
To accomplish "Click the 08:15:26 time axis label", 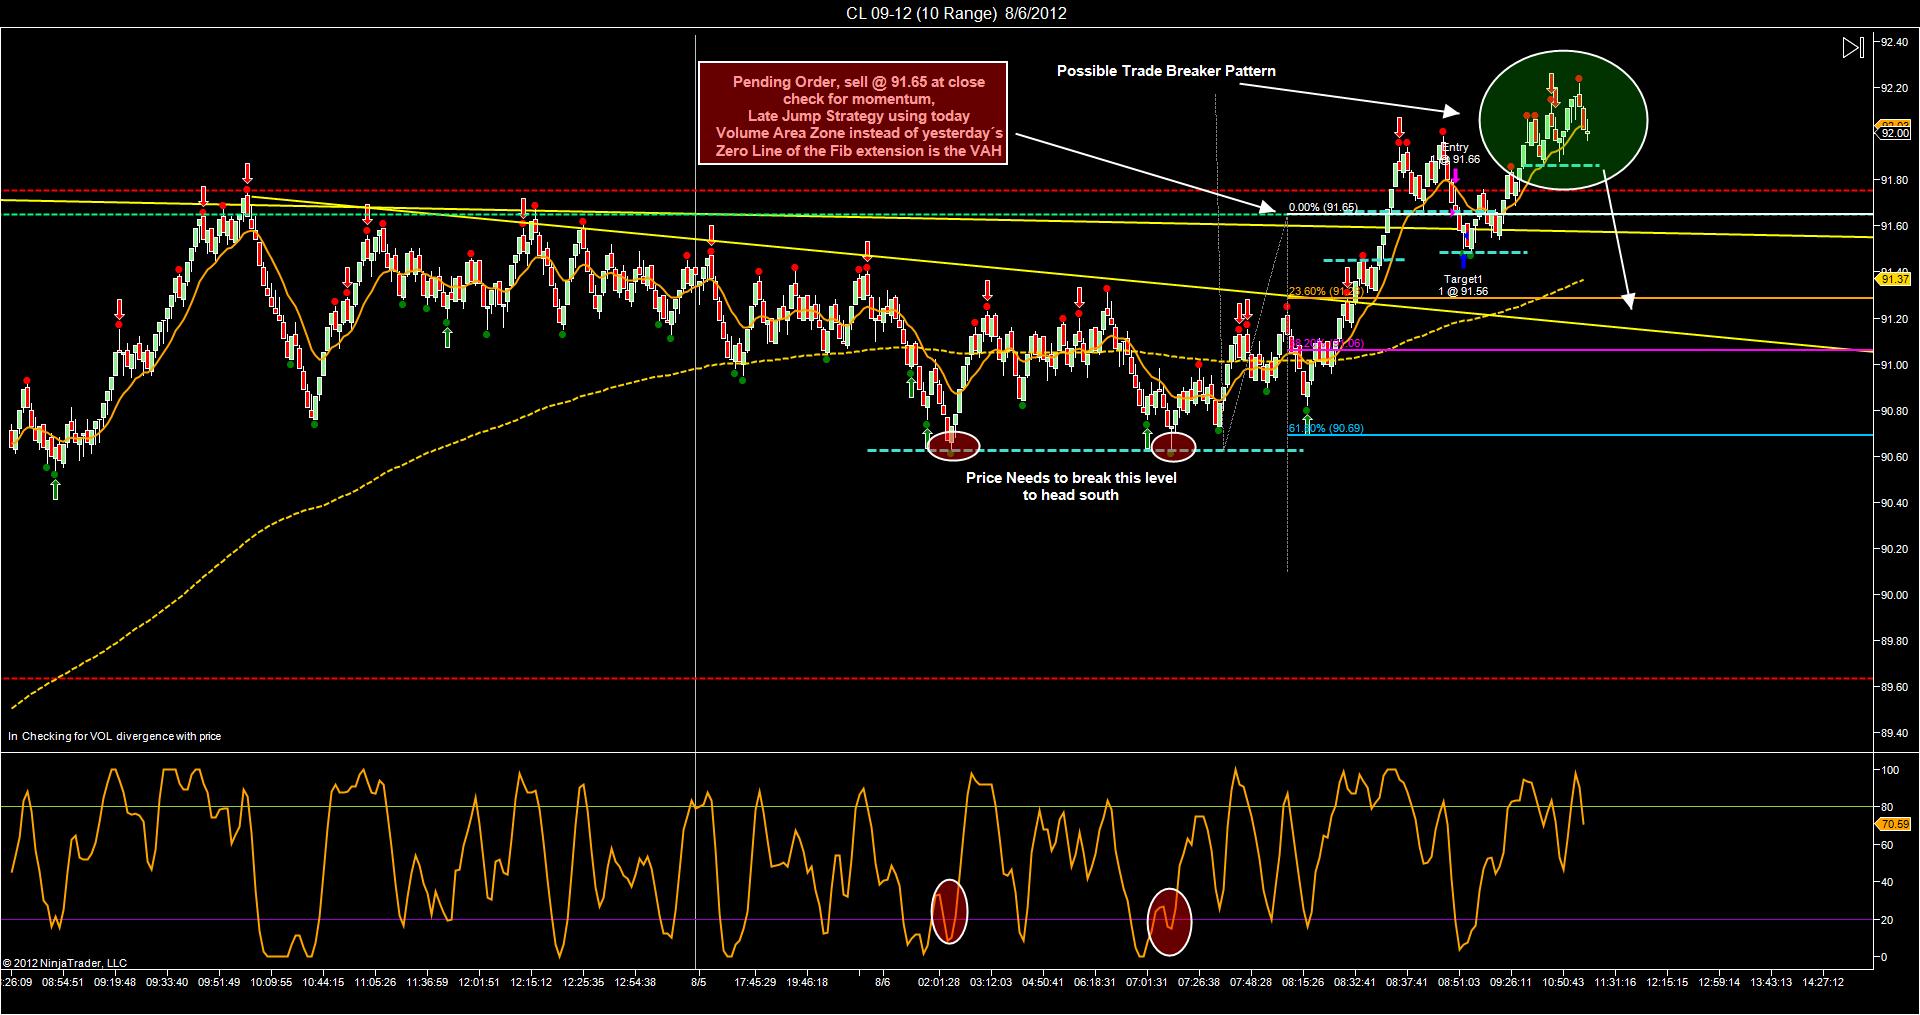I will 1302,982.
